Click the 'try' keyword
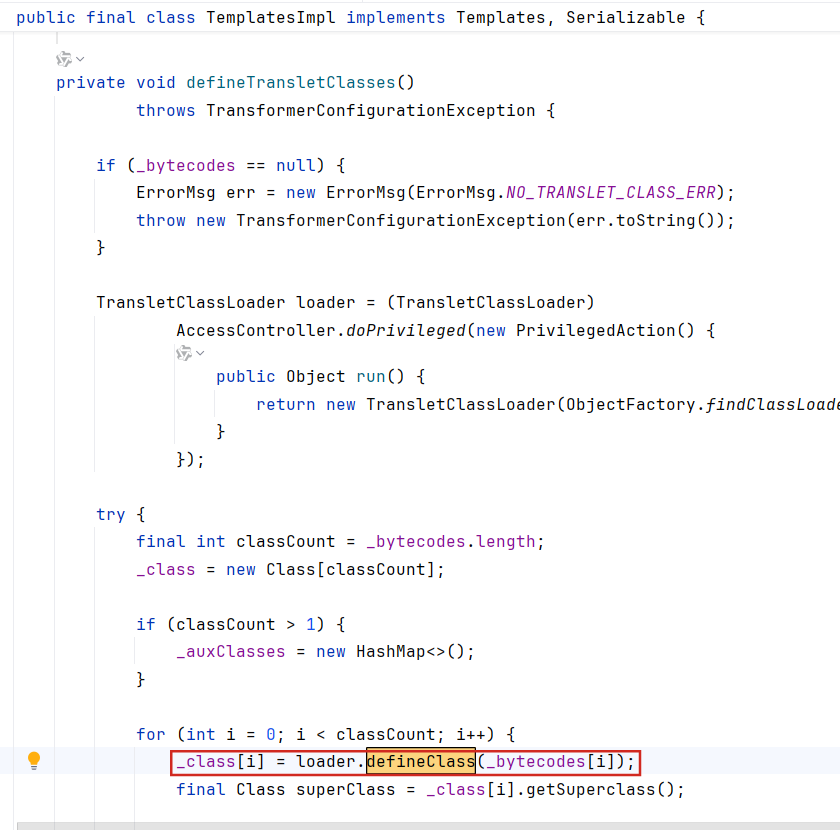 [x=110, y=514]
